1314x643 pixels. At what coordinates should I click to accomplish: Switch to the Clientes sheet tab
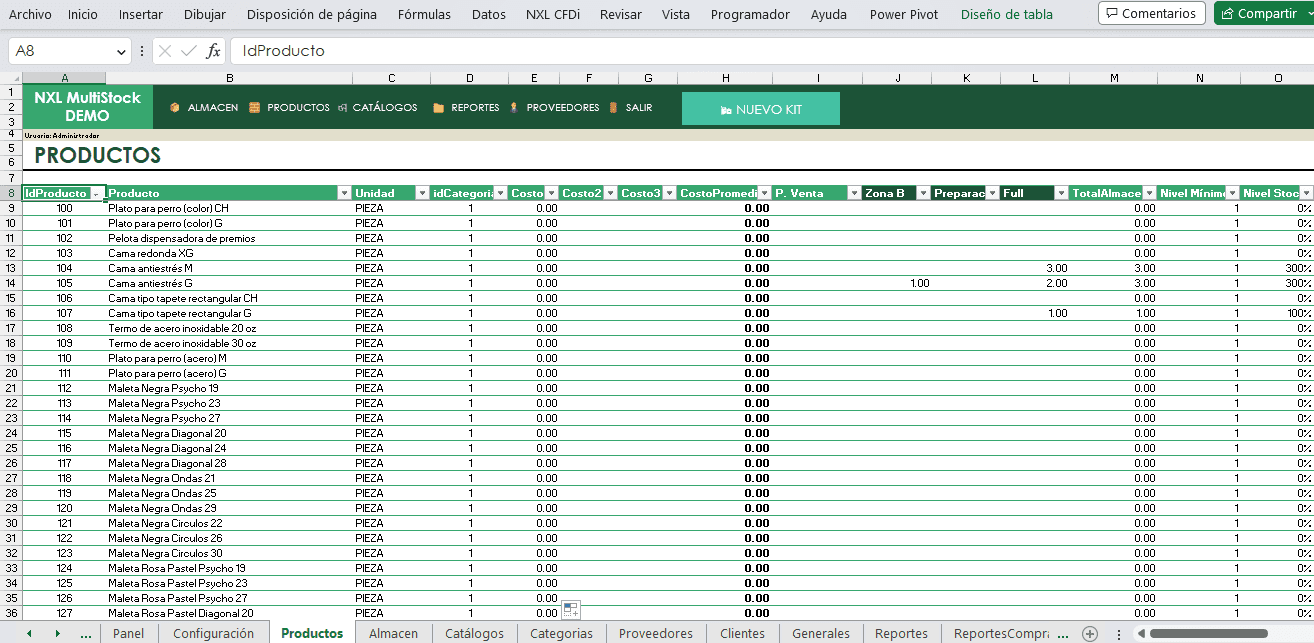pyautogui.click(x=743, y=634)
